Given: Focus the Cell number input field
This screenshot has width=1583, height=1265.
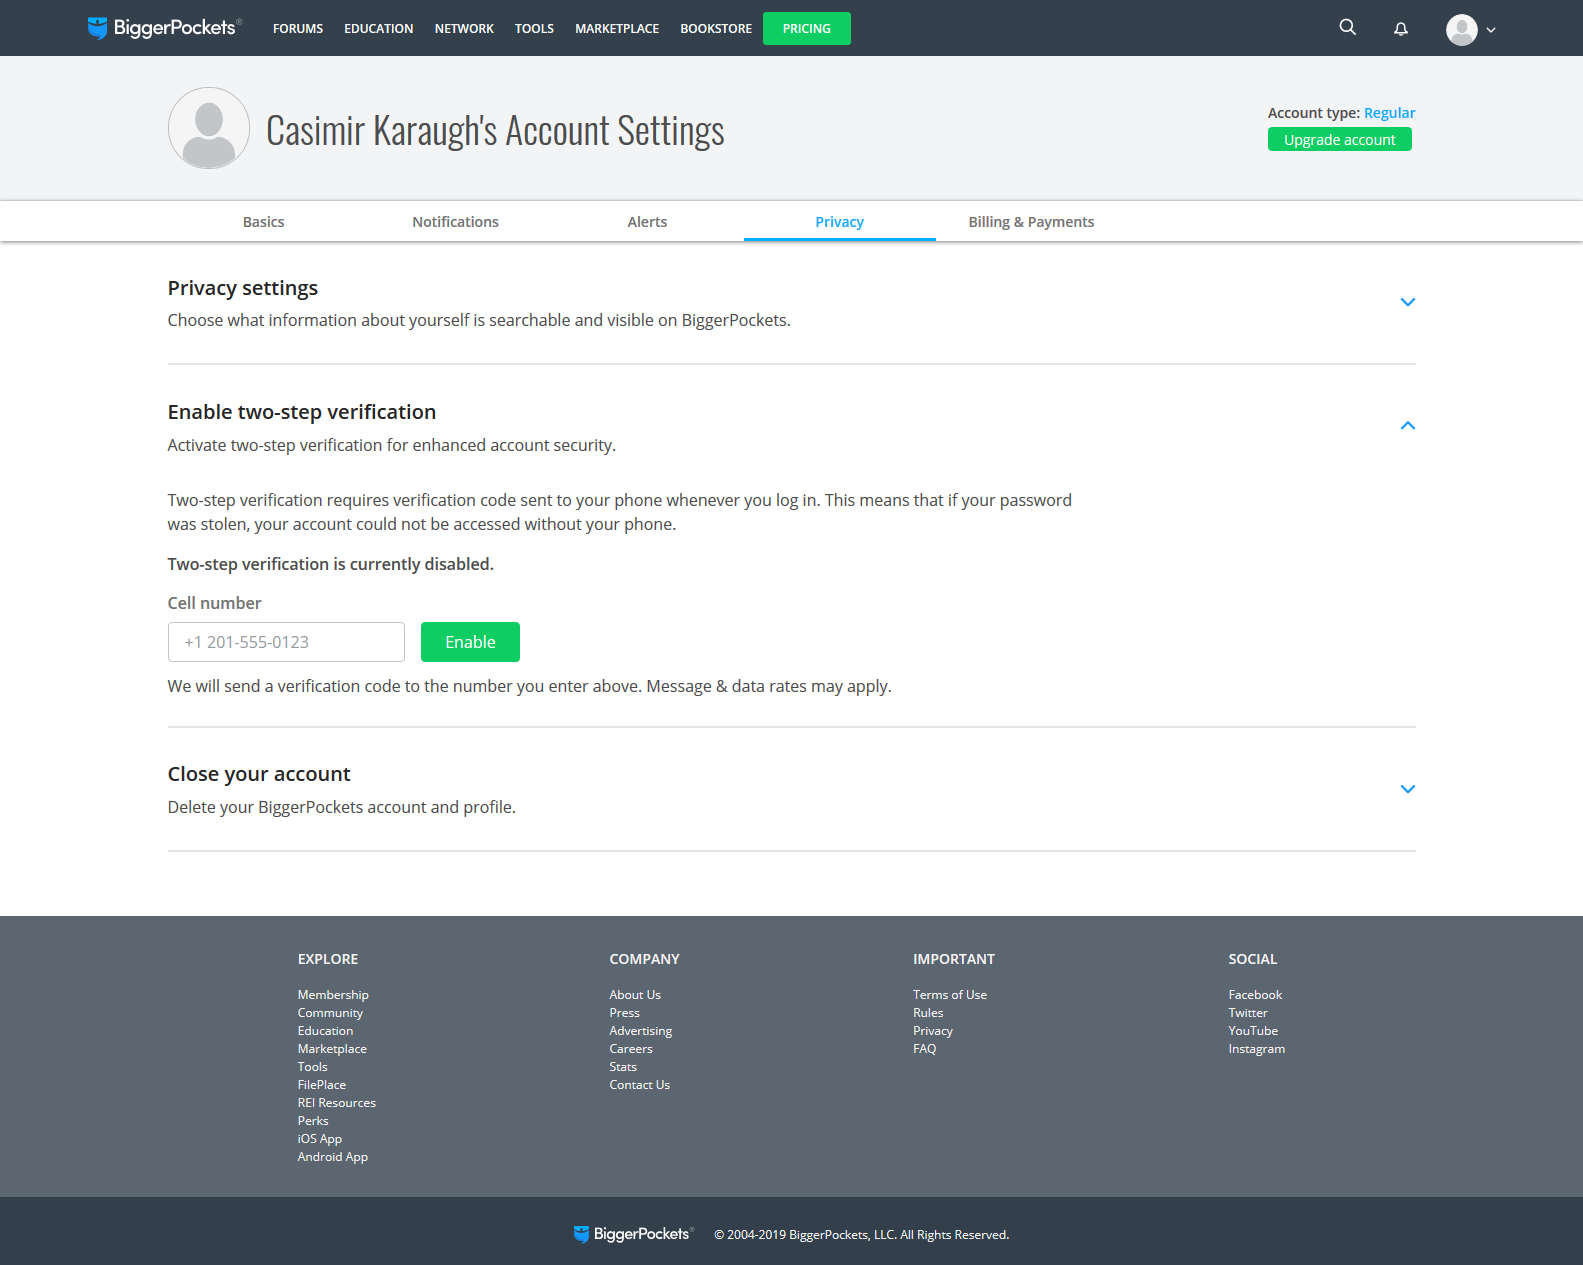Looking at the screenshot, I should [286, 642].
